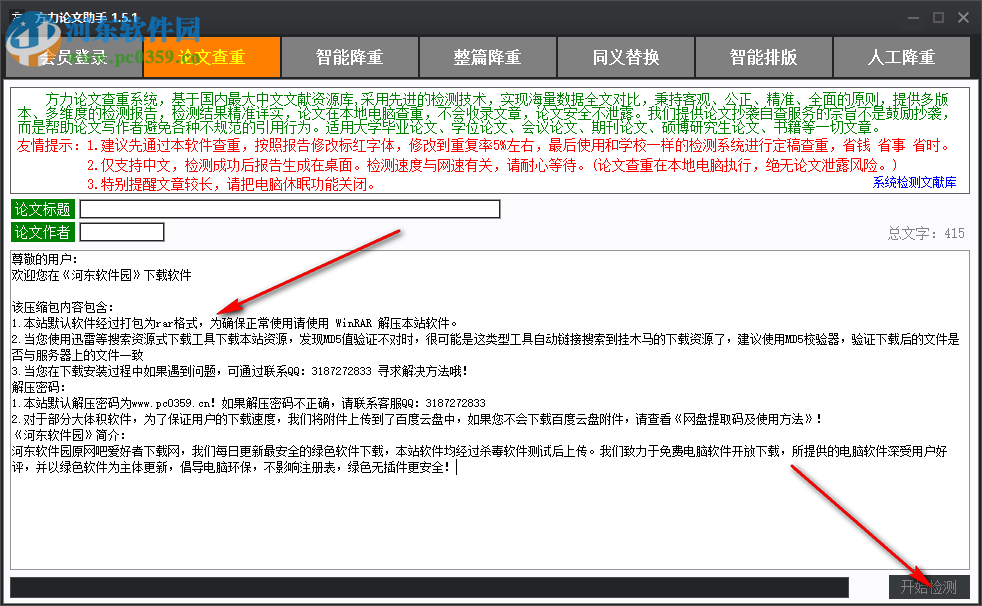Select the active 论文查重 tab
Image resolution: width=982 pixels, height=606 pixels.
coord(211,57)
